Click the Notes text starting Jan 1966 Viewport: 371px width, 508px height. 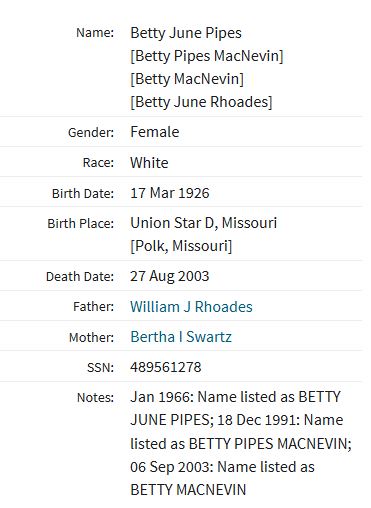[241, 443]
